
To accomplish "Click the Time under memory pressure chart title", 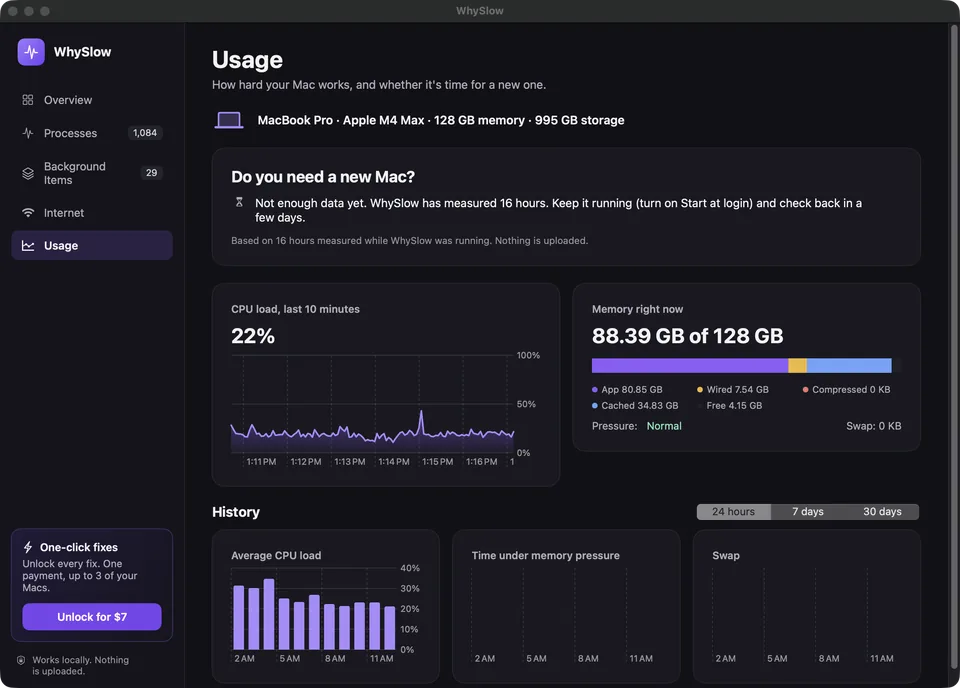I will (546, 555).
